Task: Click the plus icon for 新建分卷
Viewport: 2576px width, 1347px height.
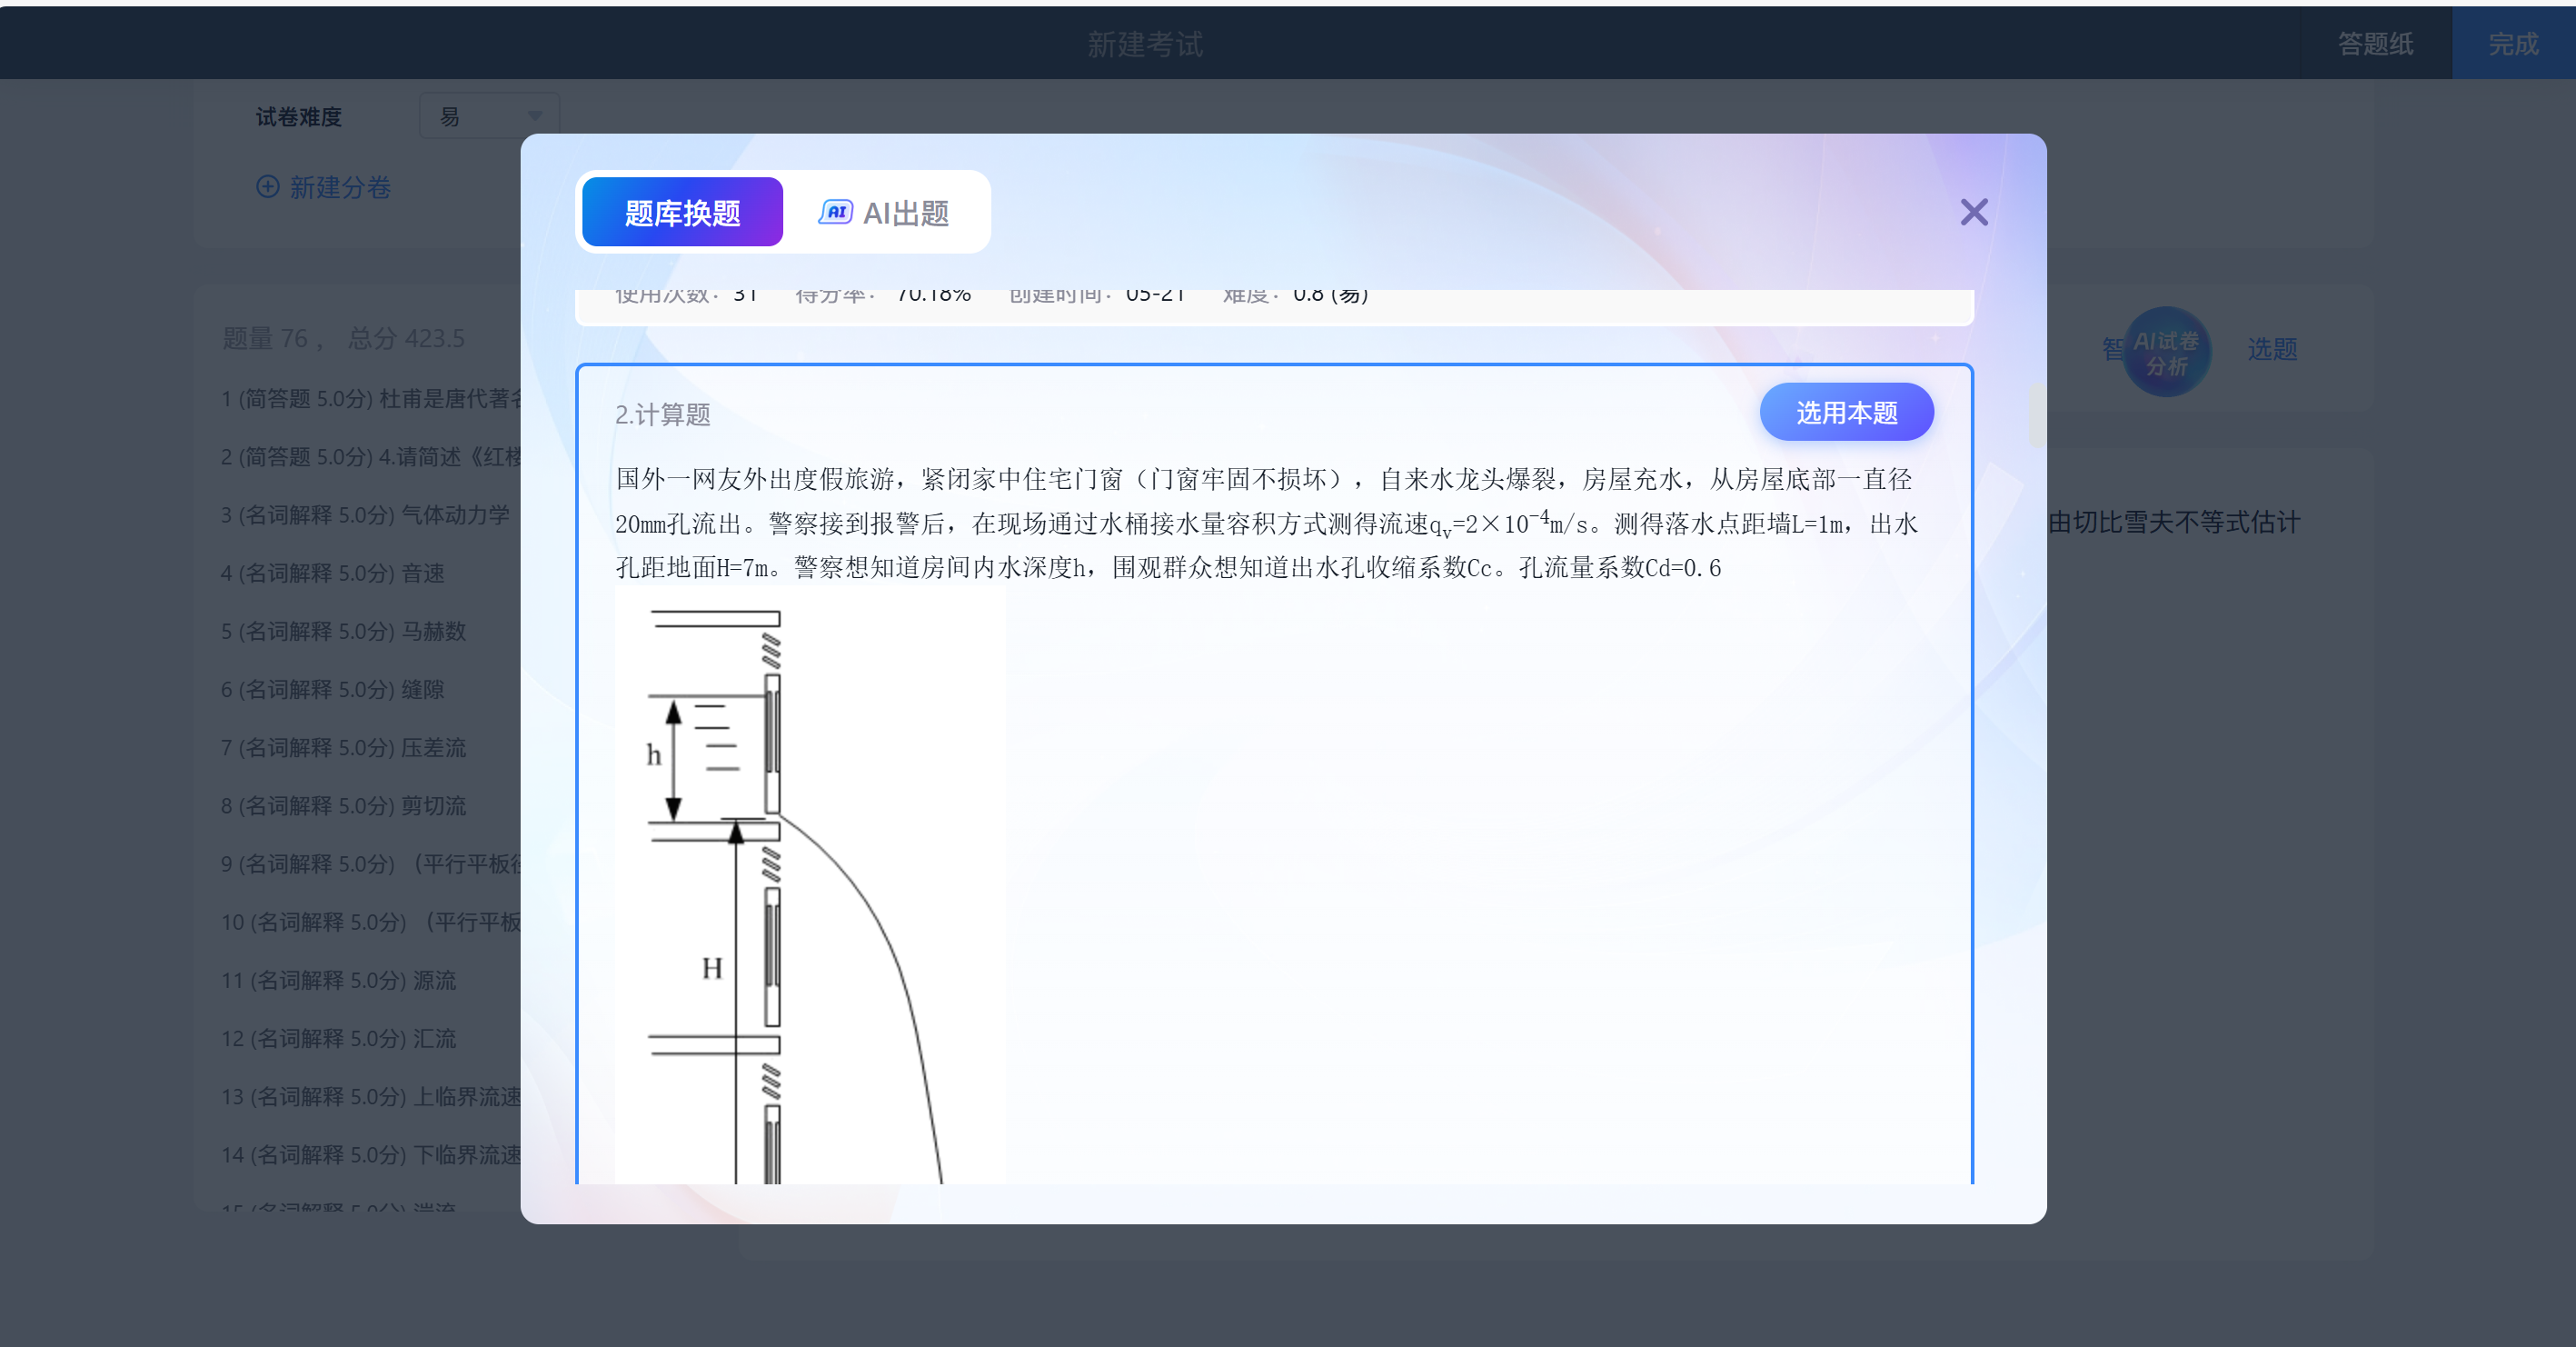Action: (267, 187)
